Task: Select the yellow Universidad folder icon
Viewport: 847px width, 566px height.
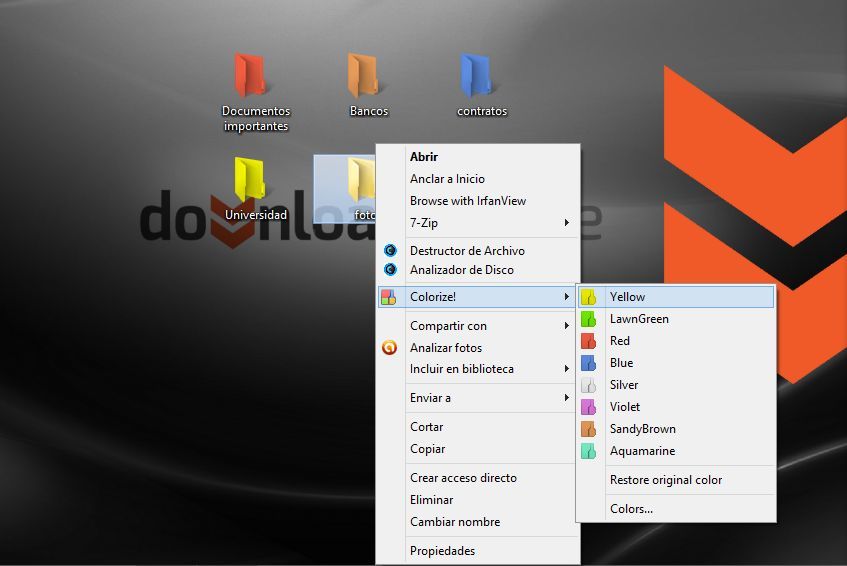Action: point(250,179)
